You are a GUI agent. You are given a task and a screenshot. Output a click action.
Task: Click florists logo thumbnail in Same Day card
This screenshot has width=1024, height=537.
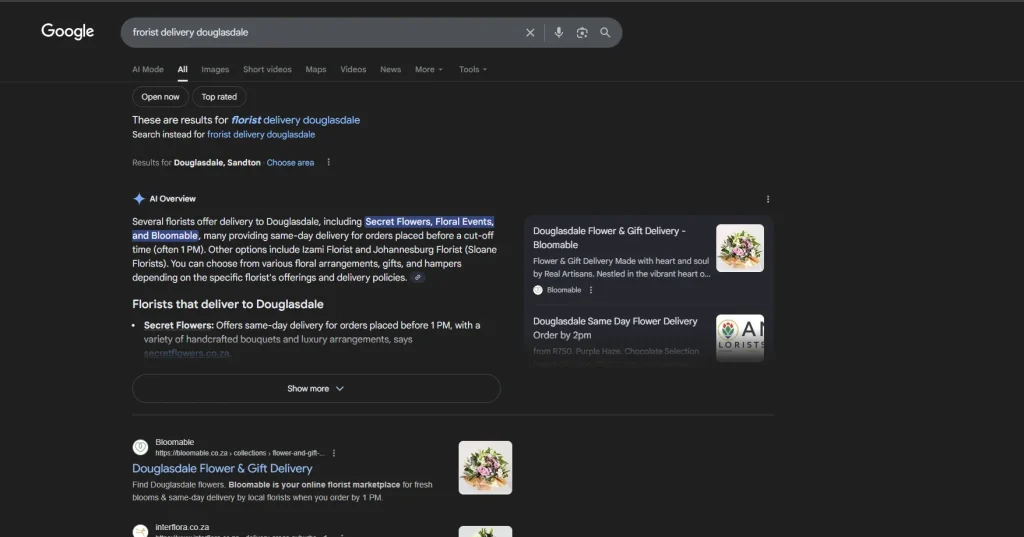[x=740, y=338]
